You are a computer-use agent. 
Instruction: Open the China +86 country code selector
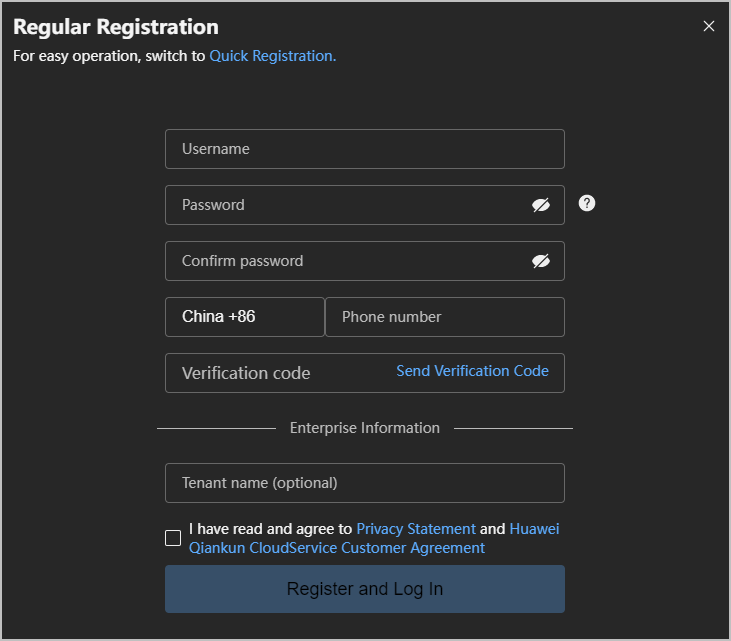click(245, 317)
